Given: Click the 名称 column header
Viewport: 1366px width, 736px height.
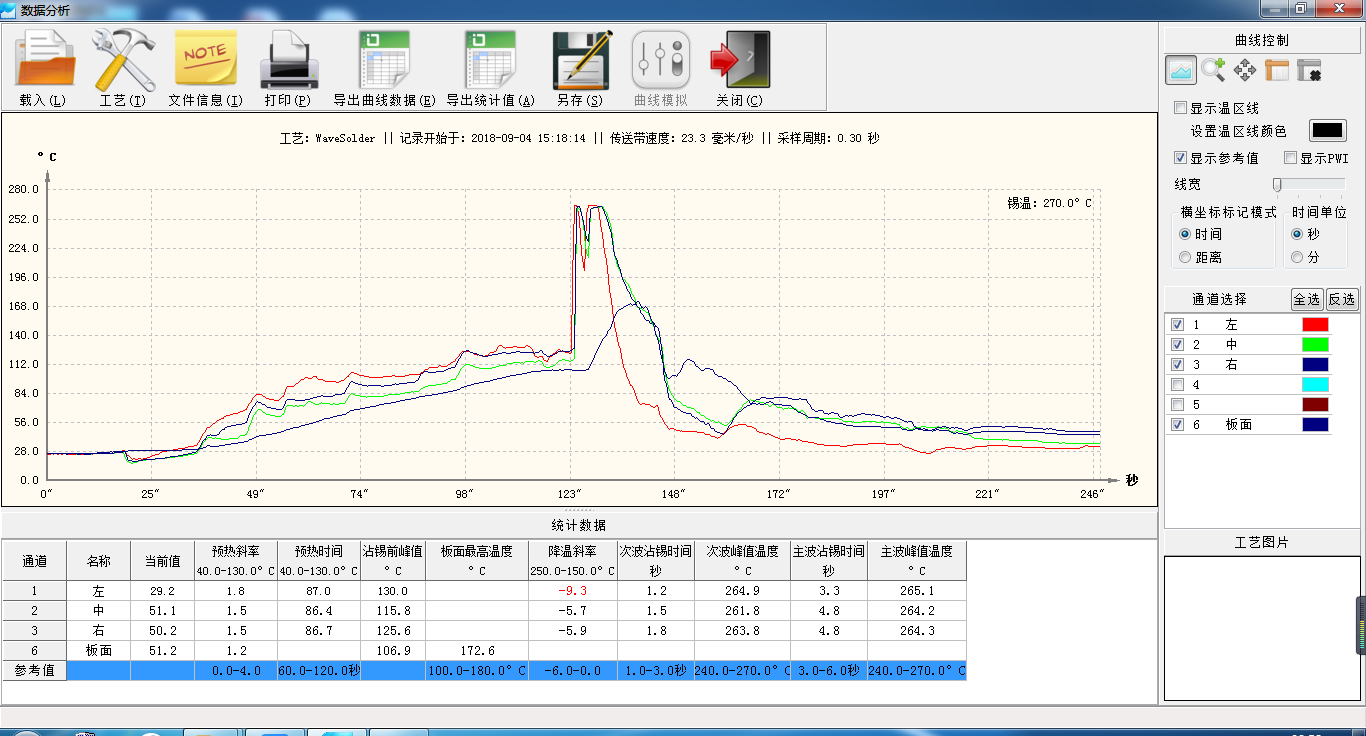Looking at the screenshot, I should 99,561.
